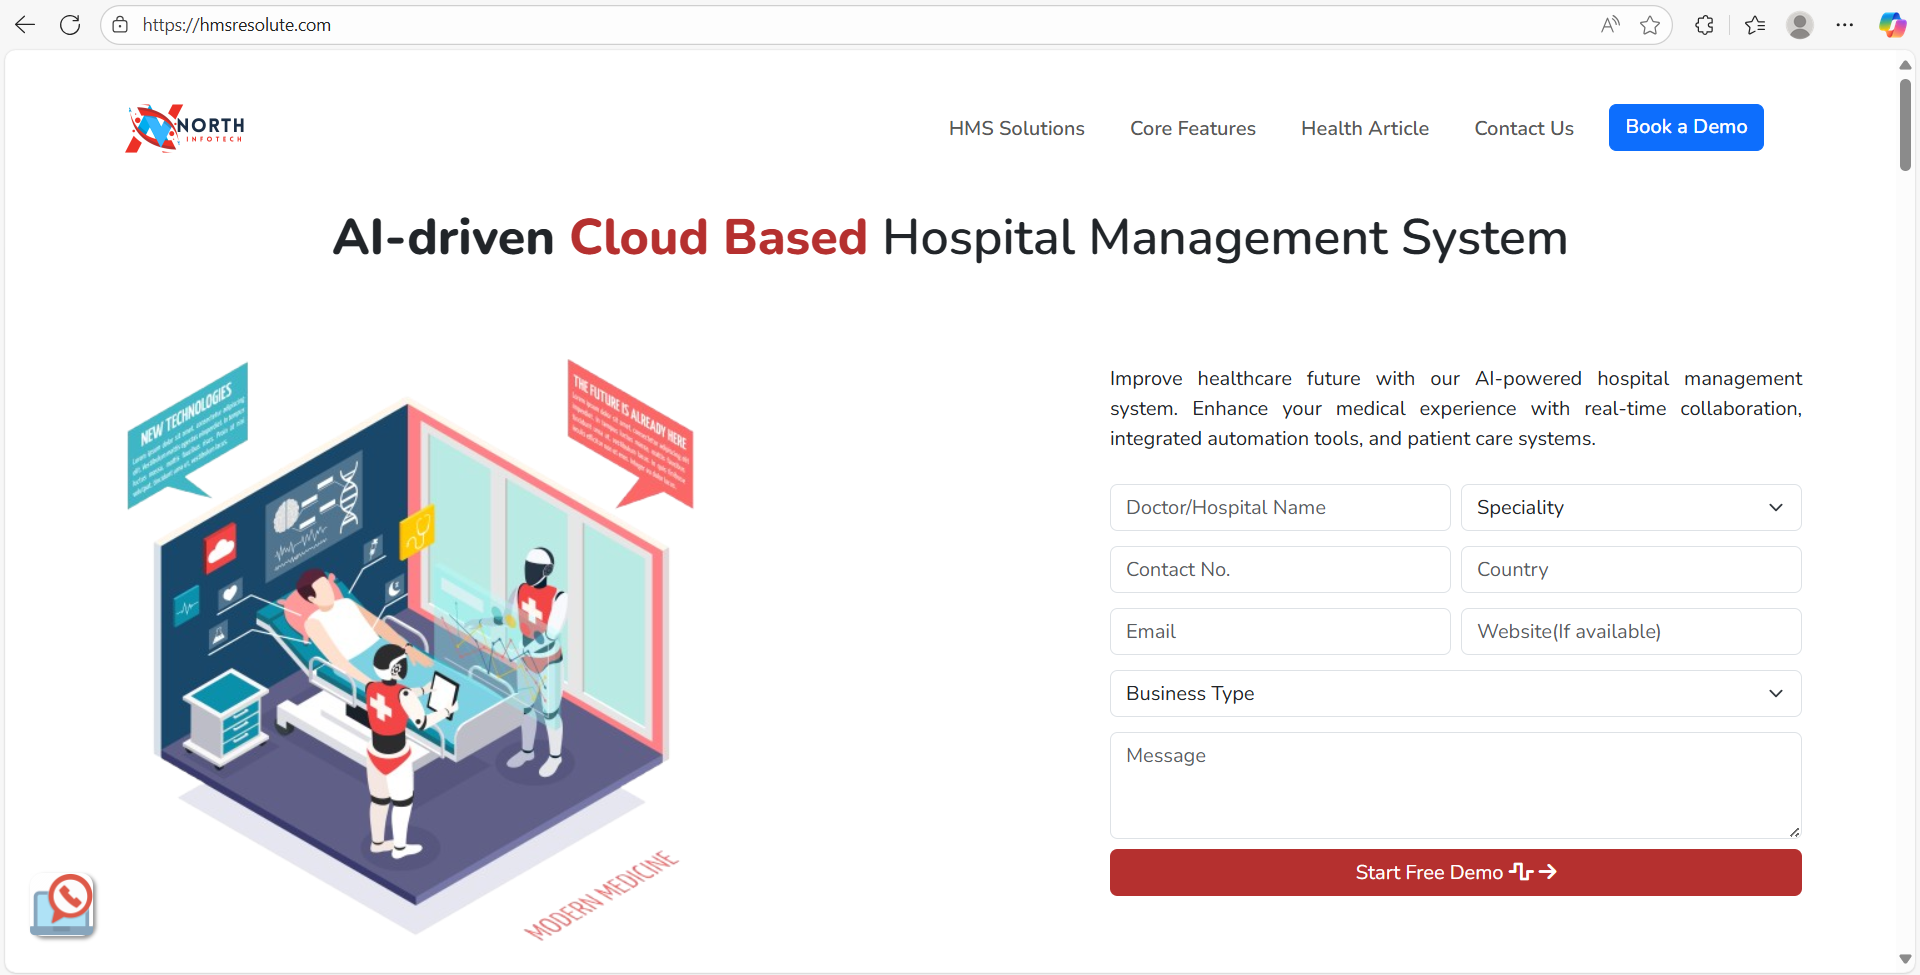Submit form with Start Free Demo
The width and height of the screenshot is (1920, 975).
(x=1455, y=872)
